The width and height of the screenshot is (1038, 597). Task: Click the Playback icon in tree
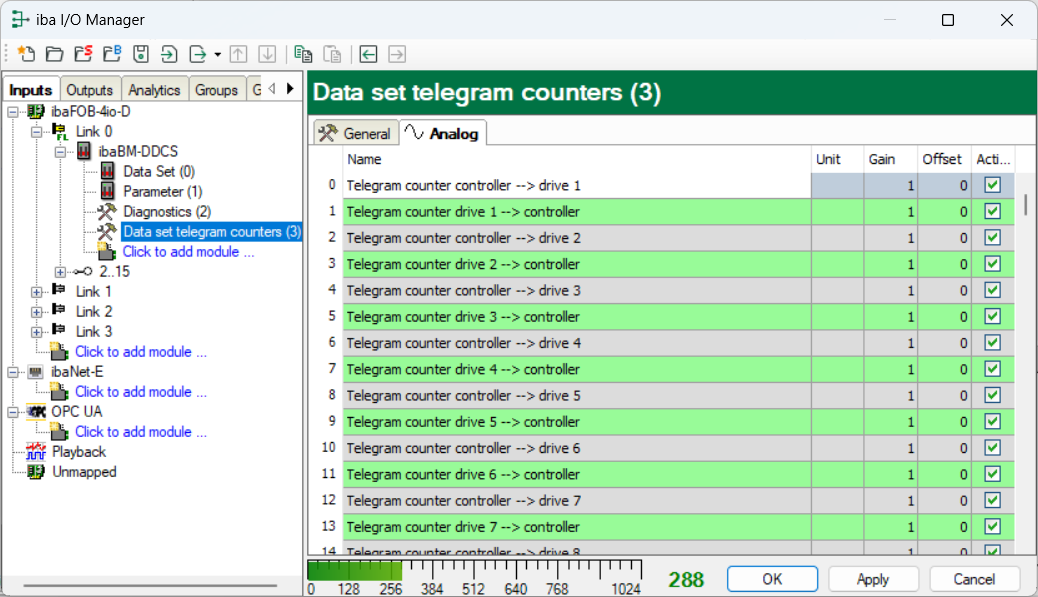pyautogui.click(x=37, y=452)
